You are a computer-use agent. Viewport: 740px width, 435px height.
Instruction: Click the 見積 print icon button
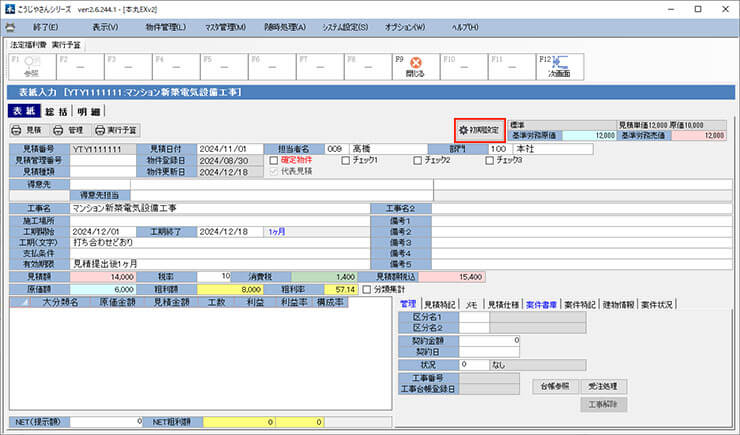[x=27, y=130]
